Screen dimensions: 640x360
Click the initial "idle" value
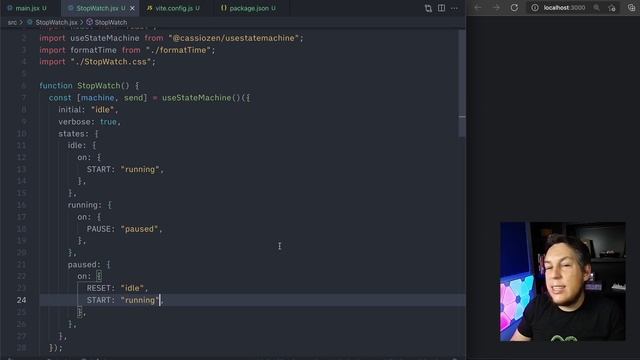[x=102, y=109]
